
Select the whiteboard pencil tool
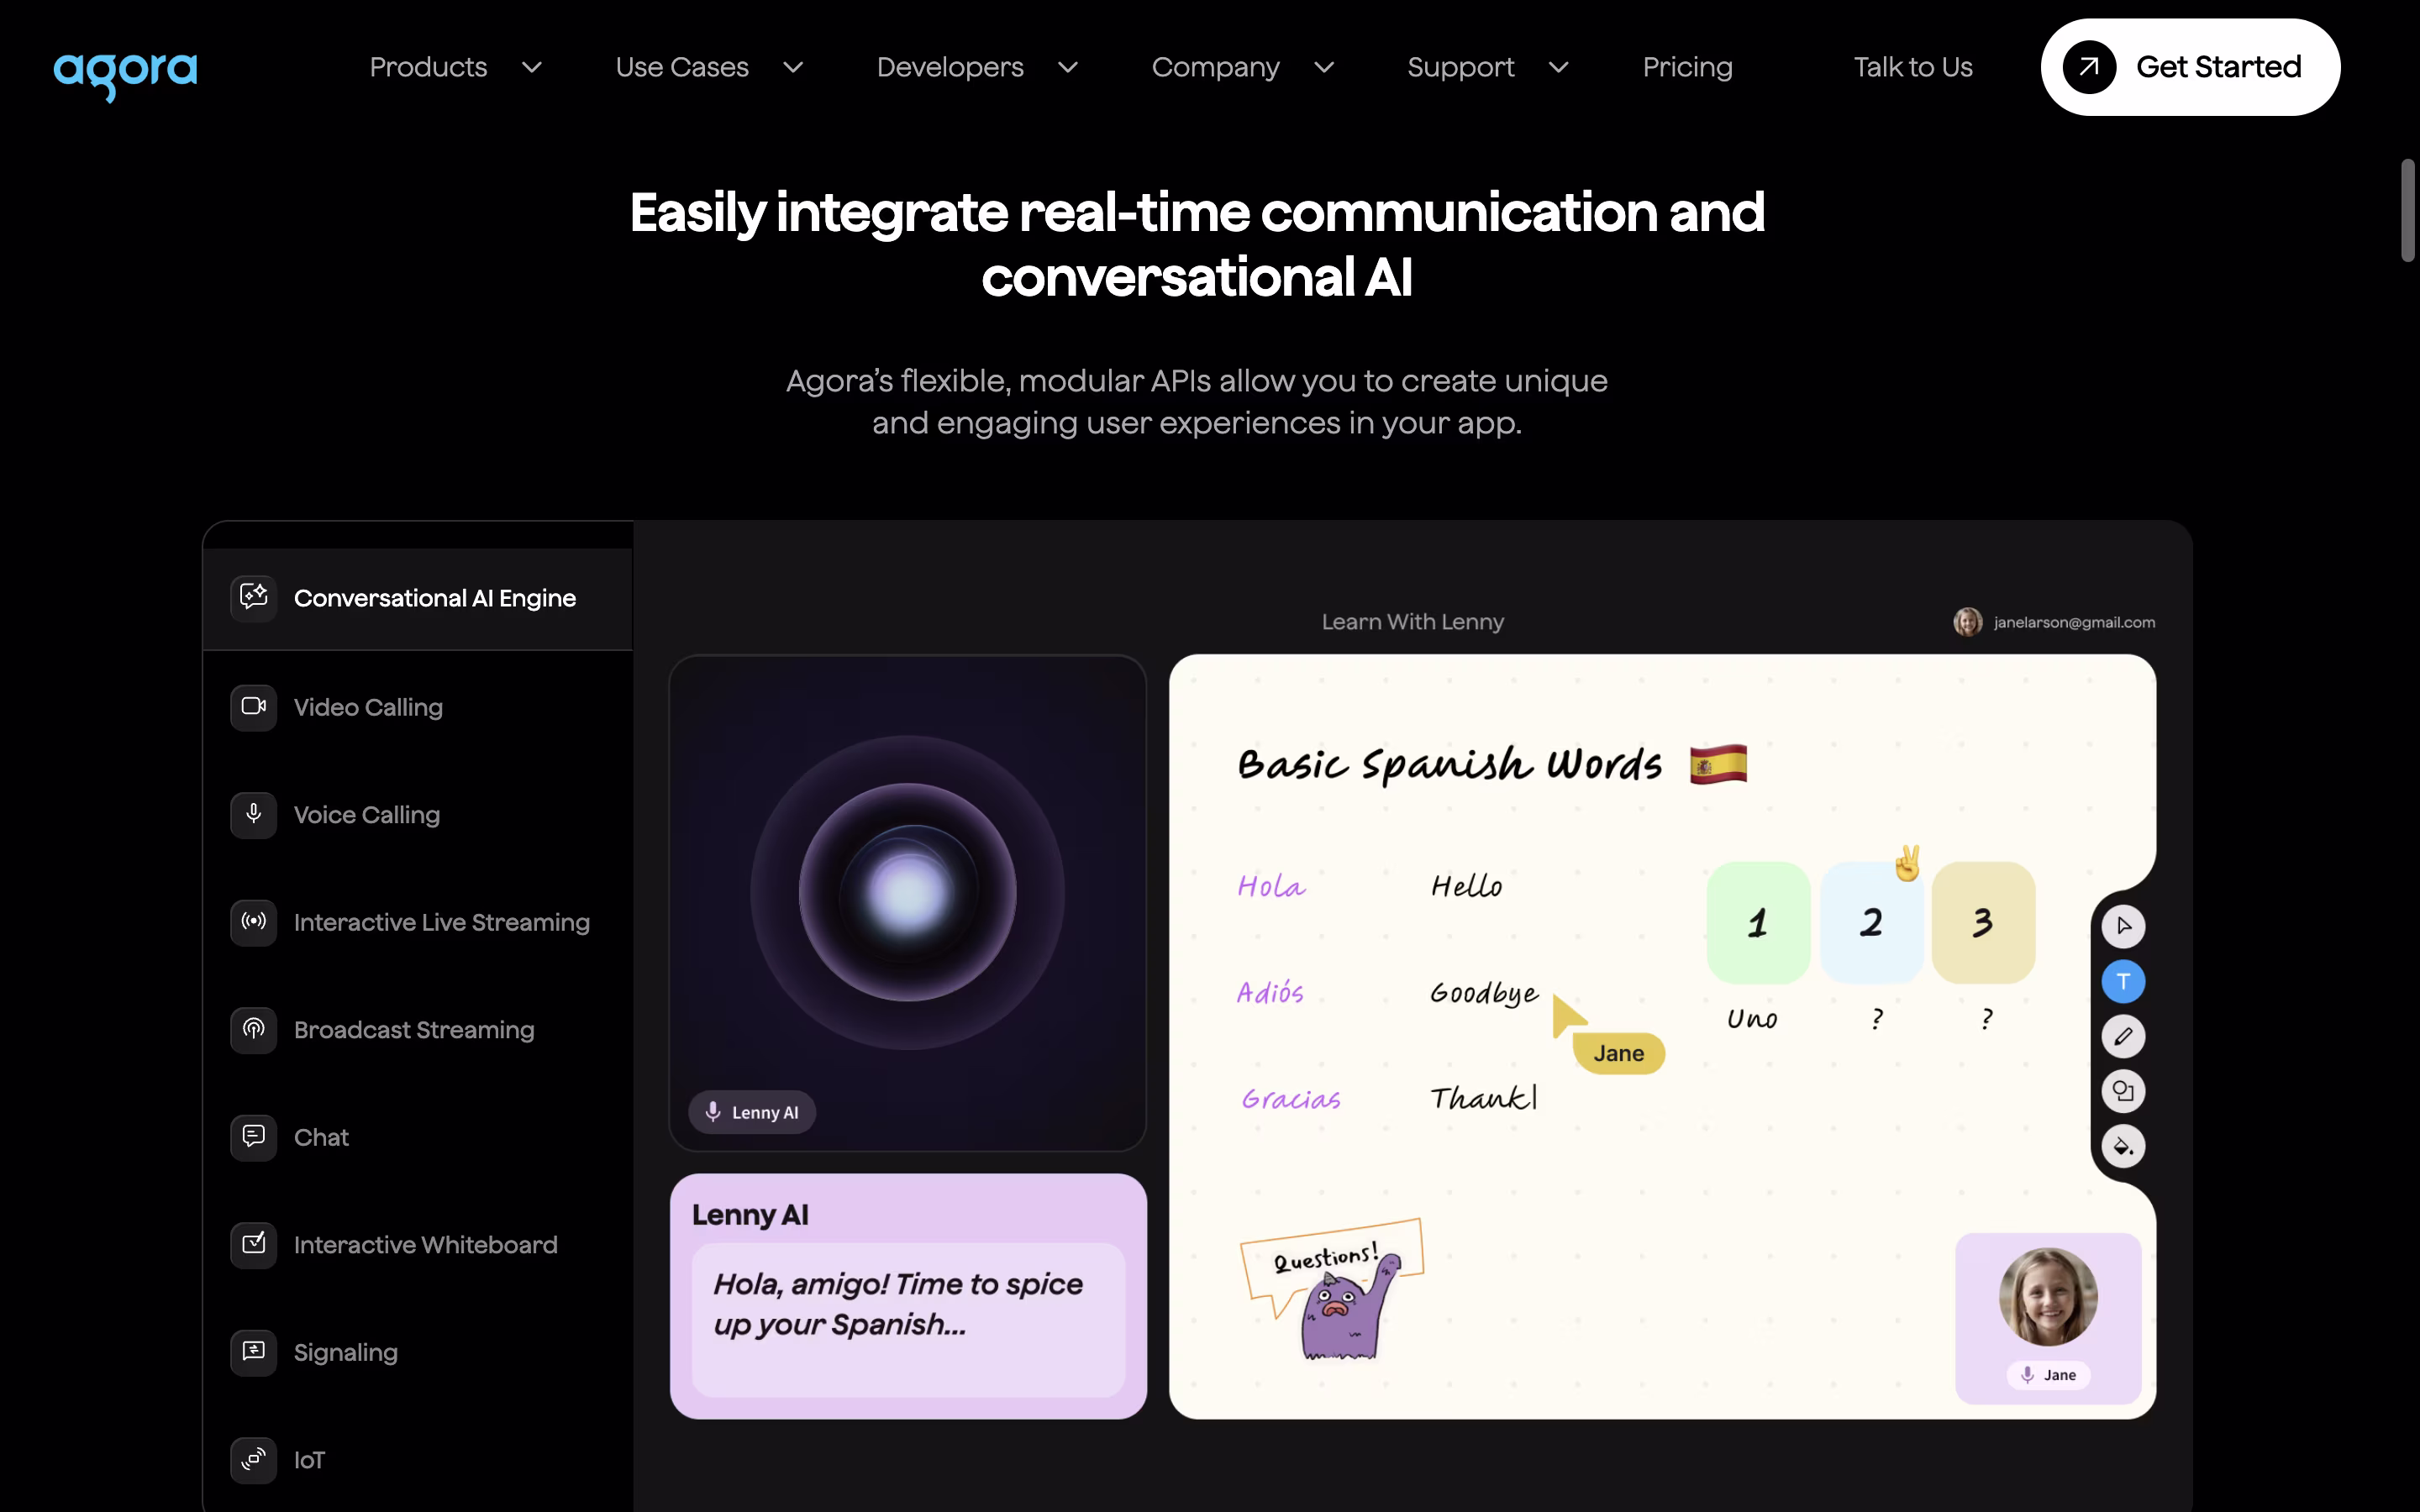(x=2123, y=1036)
